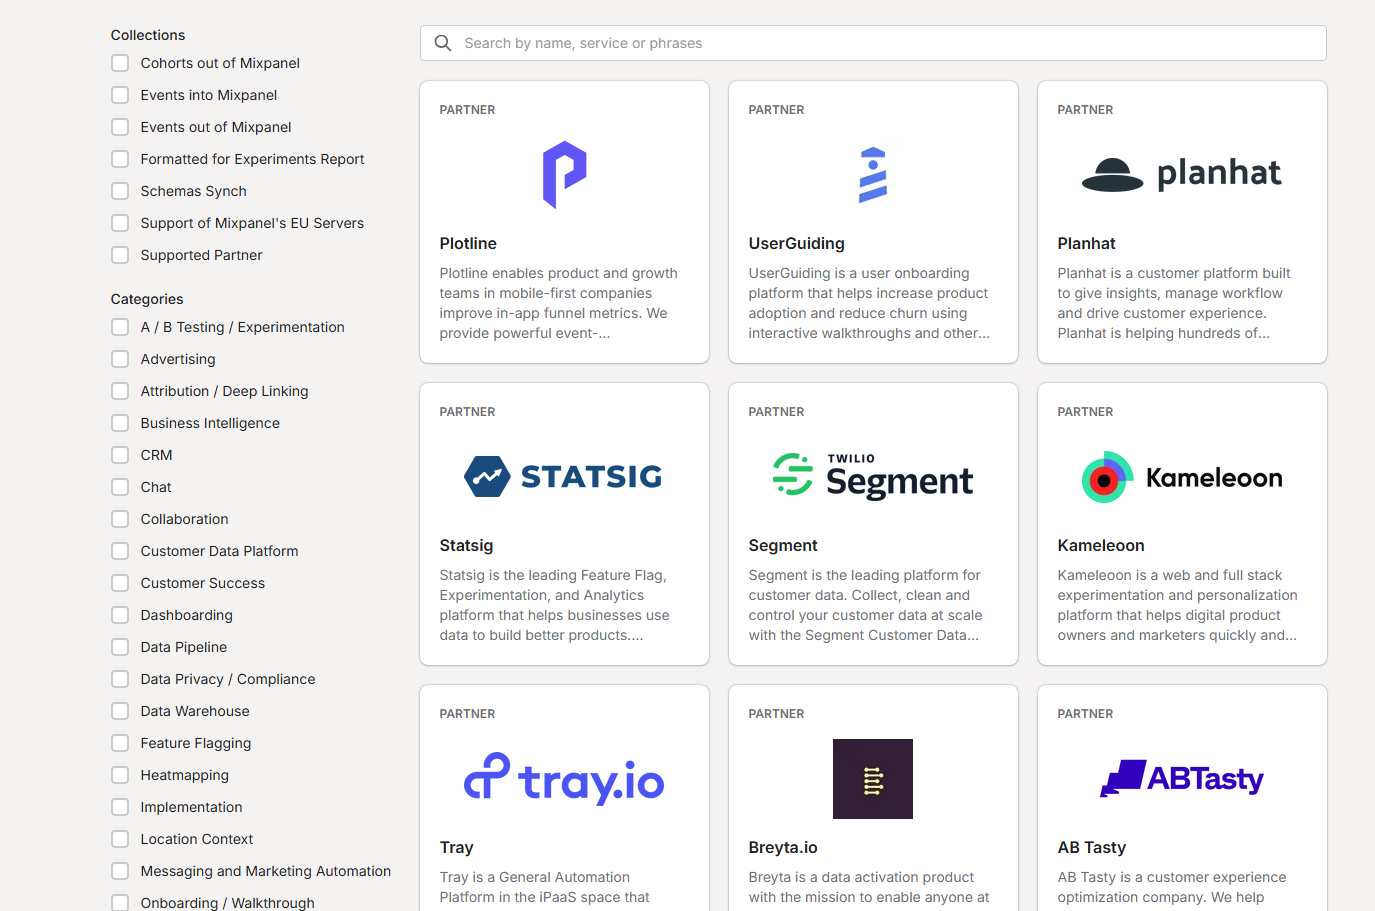Check the Customer Data Platform checkbox

120,551
